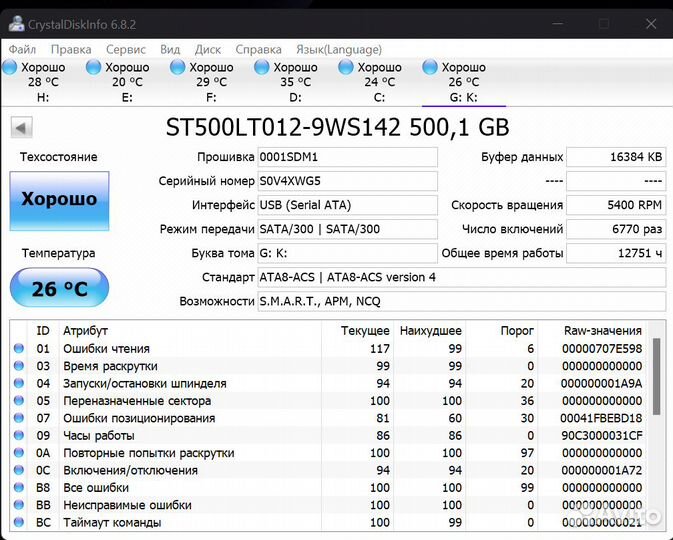This screenshot has height=540, width=673.
Task: Click raw value 000000001A9A
Action: 601,383
